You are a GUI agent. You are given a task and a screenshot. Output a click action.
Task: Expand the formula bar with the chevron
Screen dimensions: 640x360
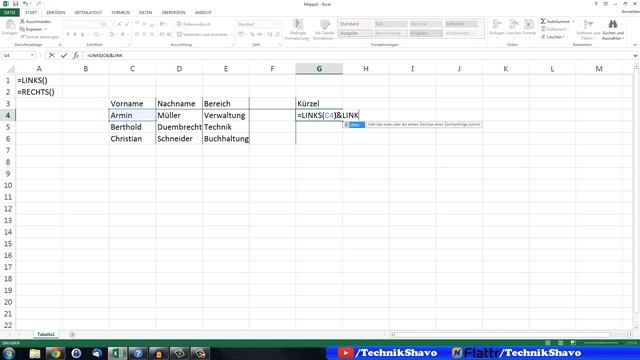click(635, 56)
